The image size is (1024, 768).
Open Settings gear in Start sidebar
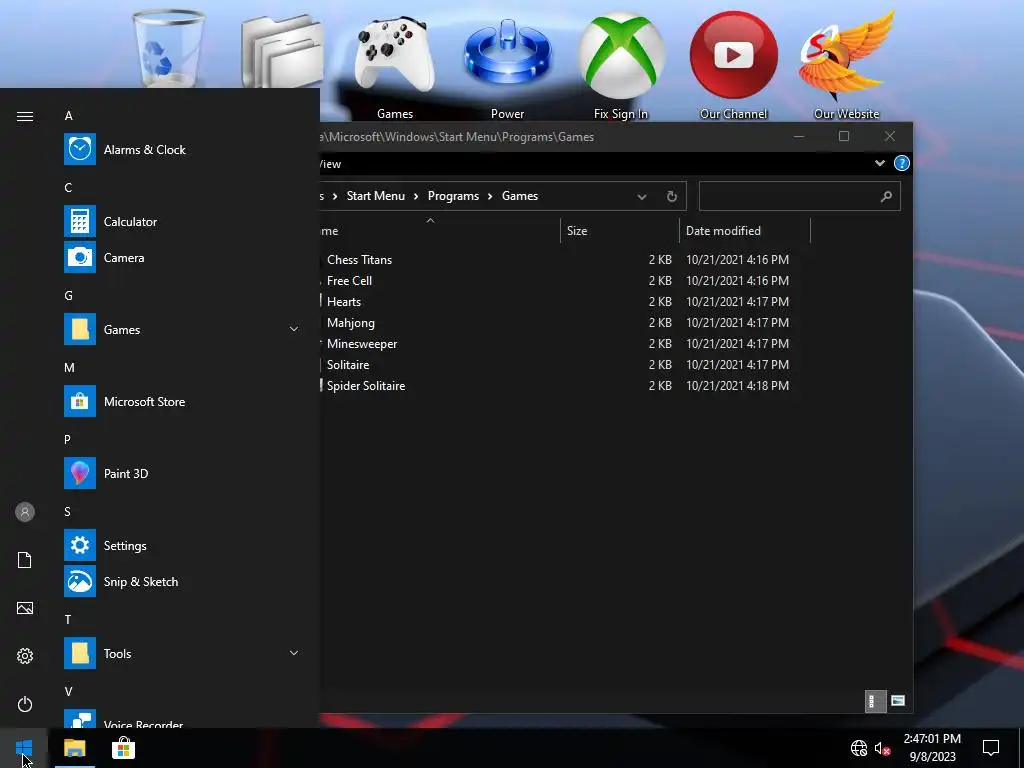[x=25, y=656]
